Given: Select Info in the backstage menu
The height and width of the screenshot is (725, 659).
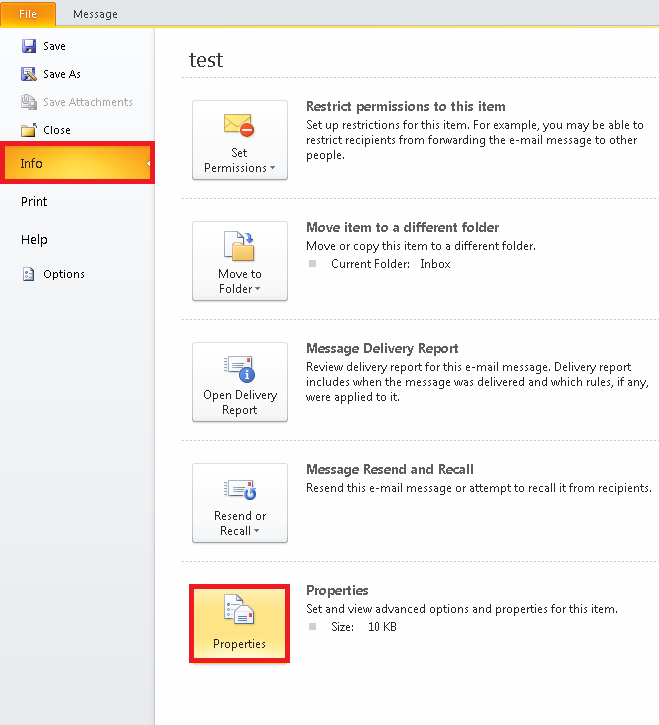Looking at the screenshot, I should (x=77, y=163).
